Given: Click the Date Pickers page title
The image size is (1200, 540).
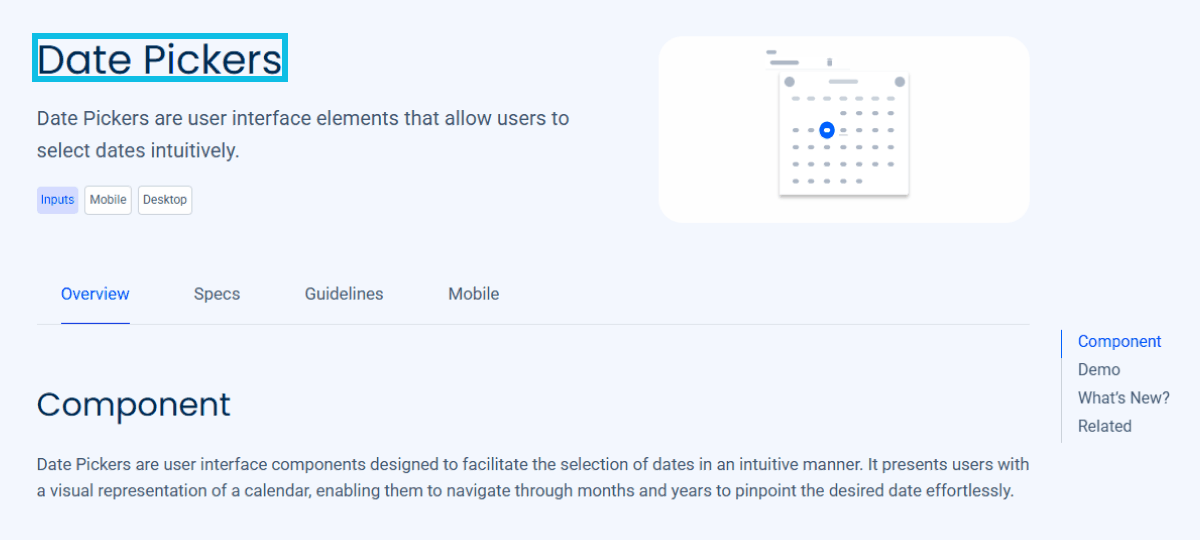Looking at the screenshot, I should [x=160, y=59].
